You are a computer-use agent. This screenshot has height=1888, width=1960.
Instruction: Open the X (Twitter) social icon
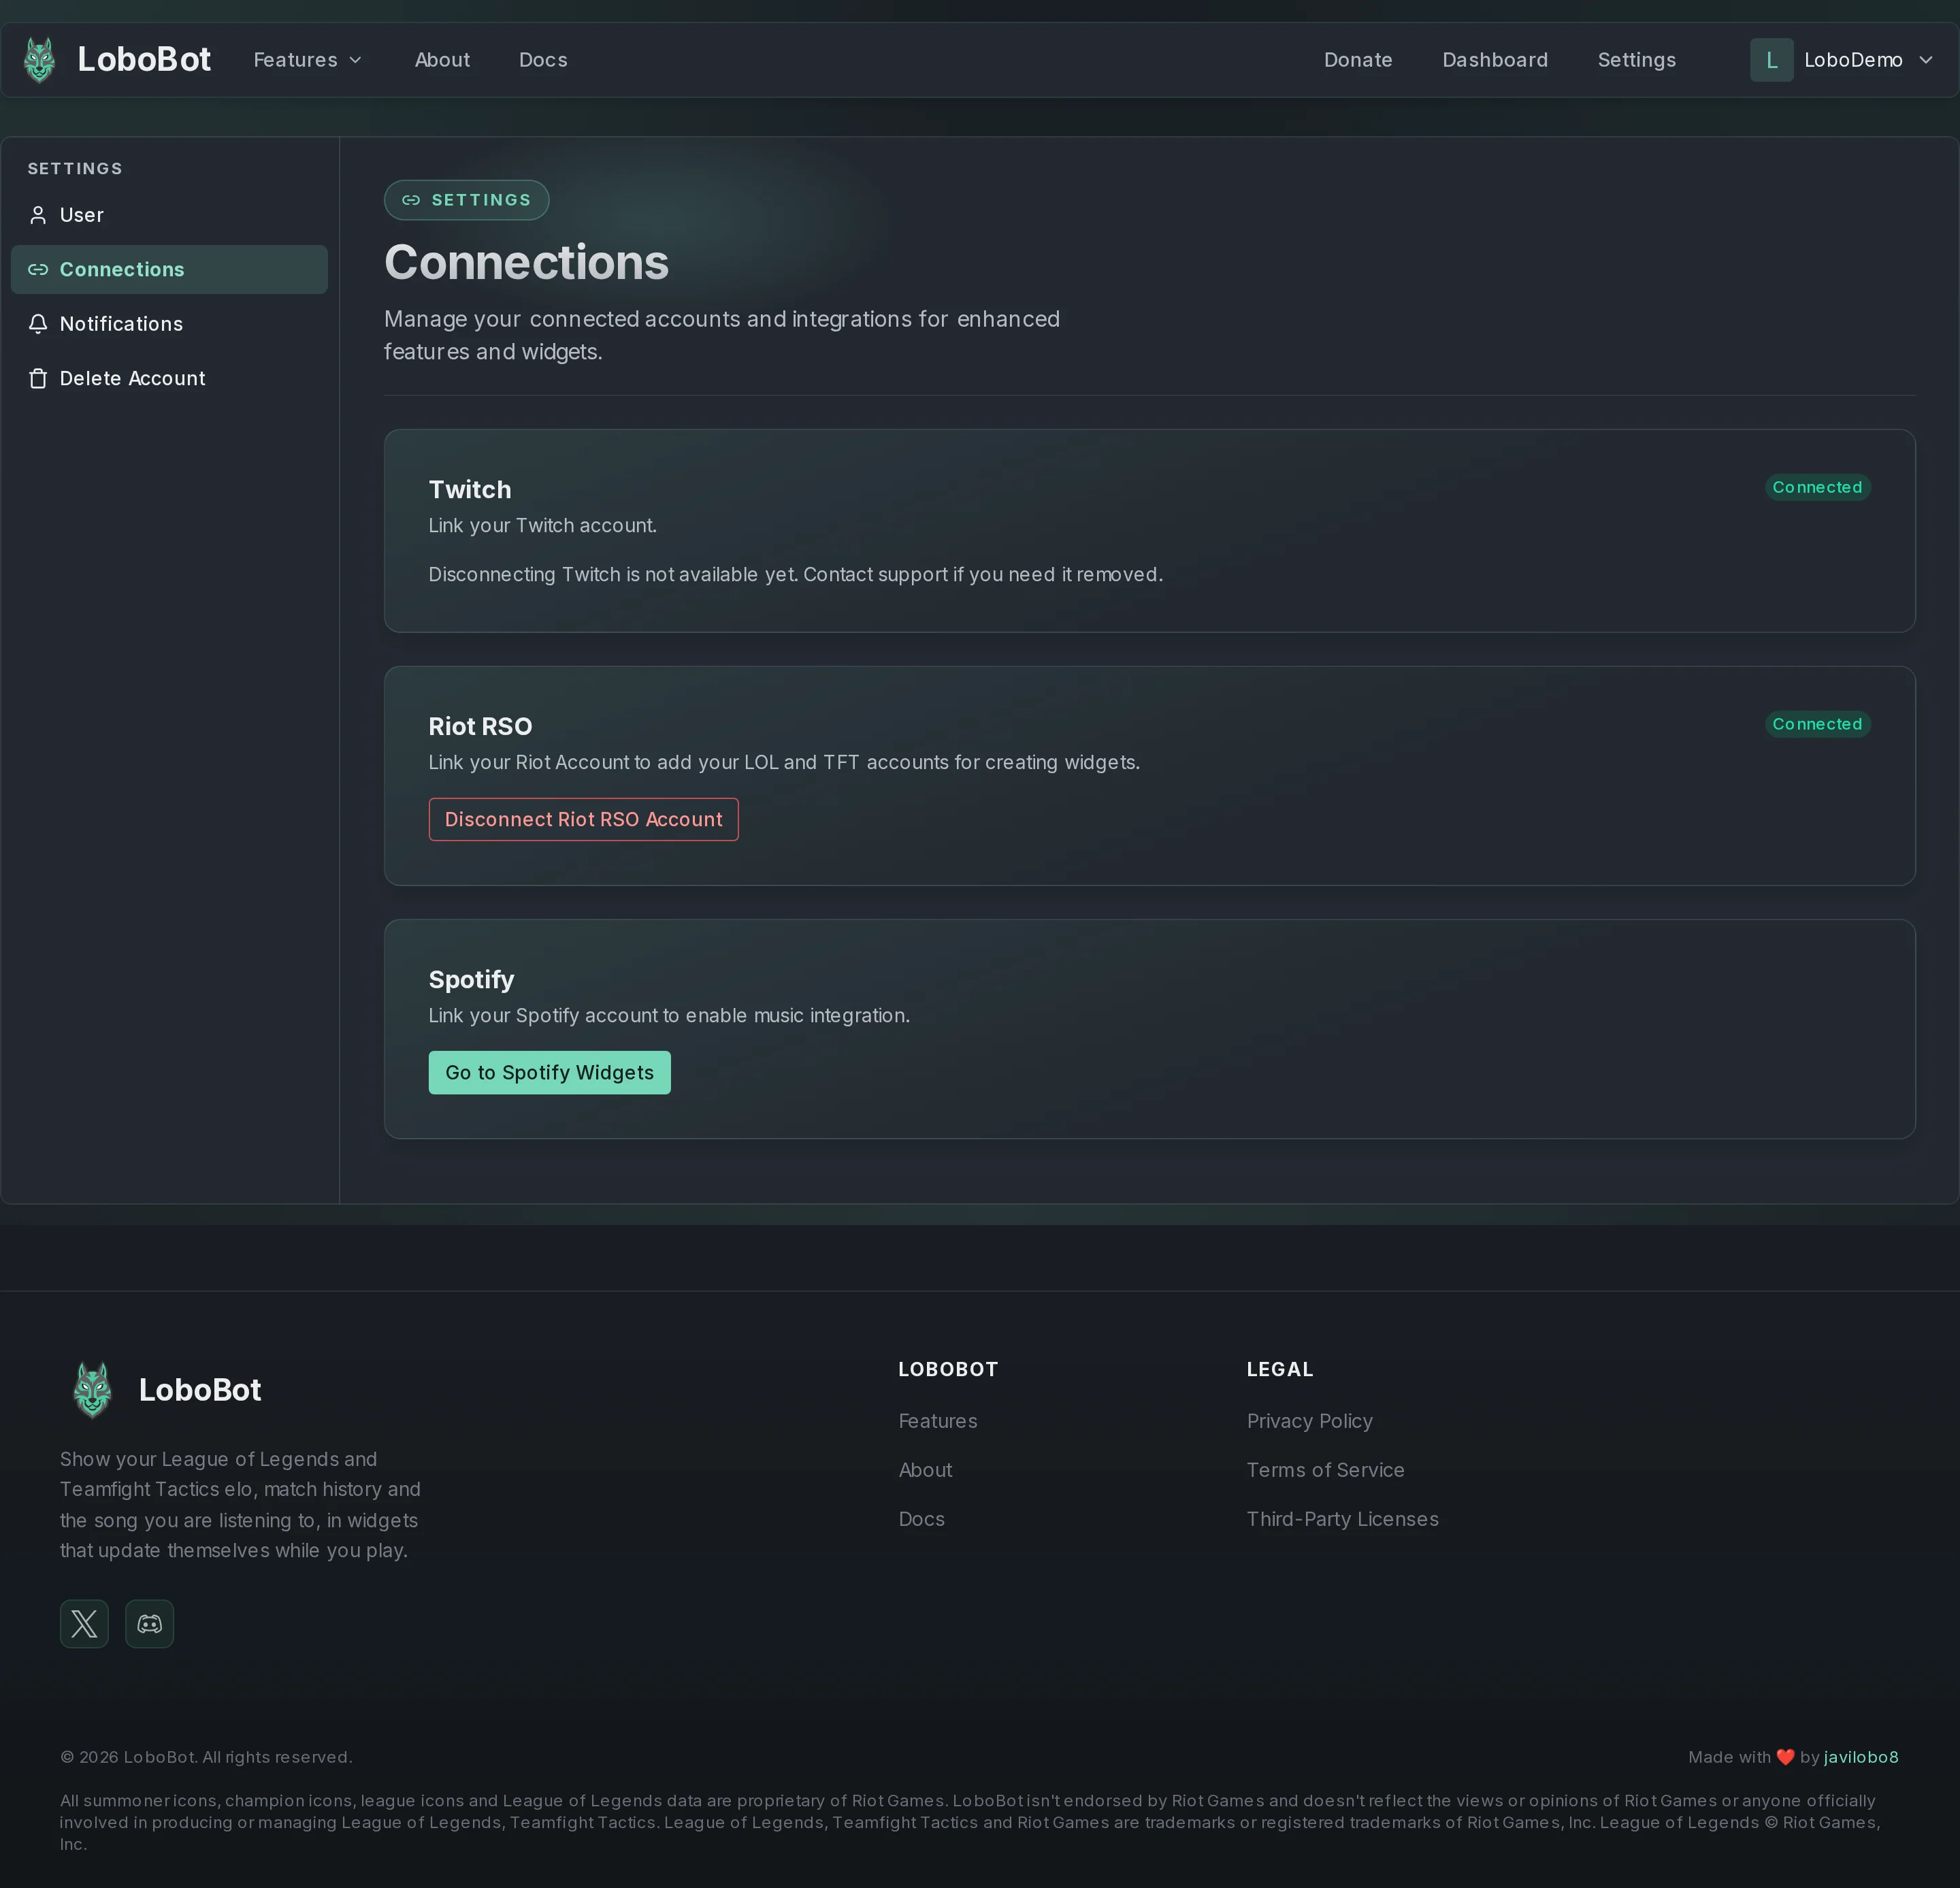(84, 1623)
